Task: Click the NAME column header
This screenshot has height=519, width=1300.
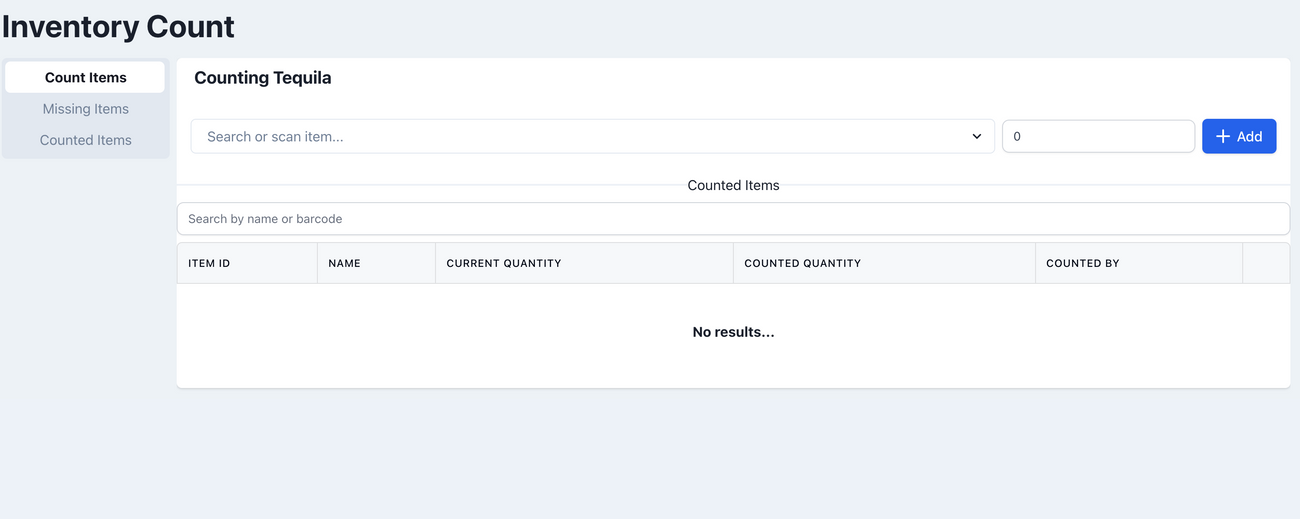Action: 345,263
